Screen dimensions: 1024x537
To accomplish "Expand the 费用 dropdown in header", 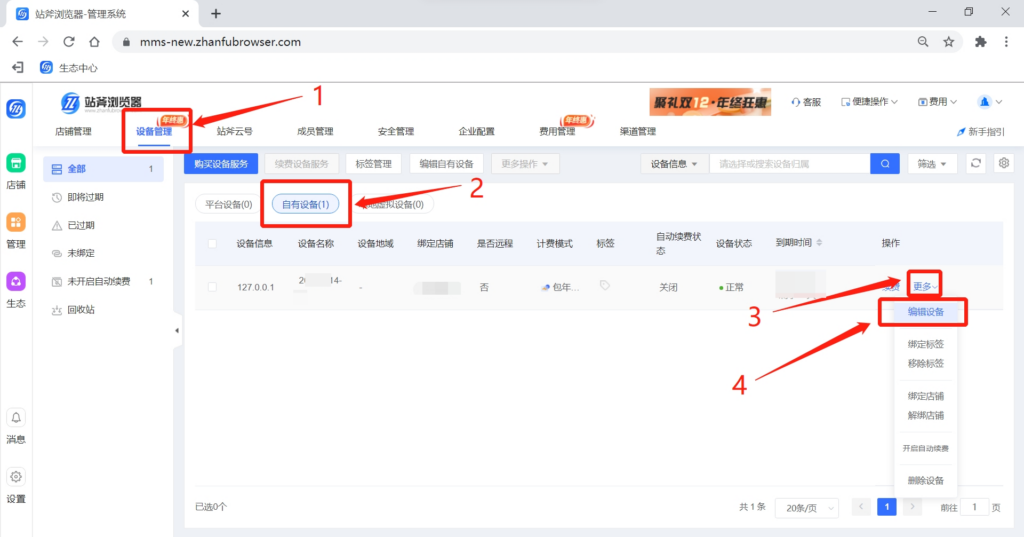I will 937,102.
